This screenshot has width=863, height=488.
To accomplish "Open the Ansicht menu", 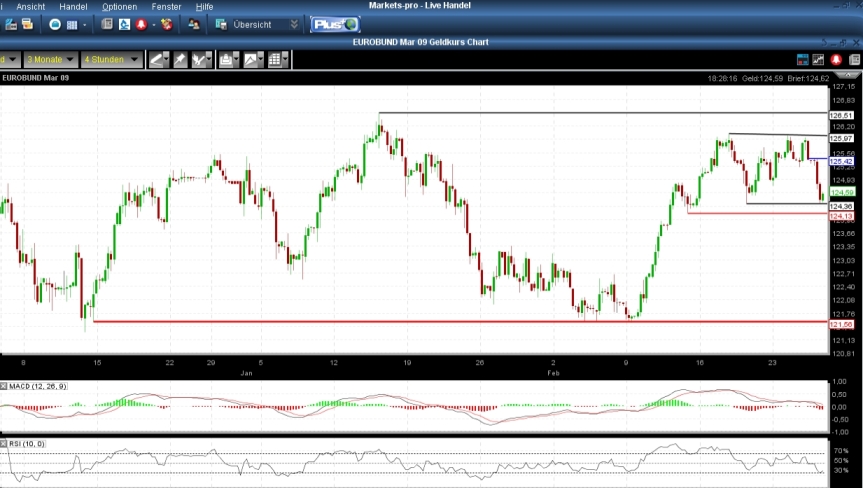I will (31, 7).
